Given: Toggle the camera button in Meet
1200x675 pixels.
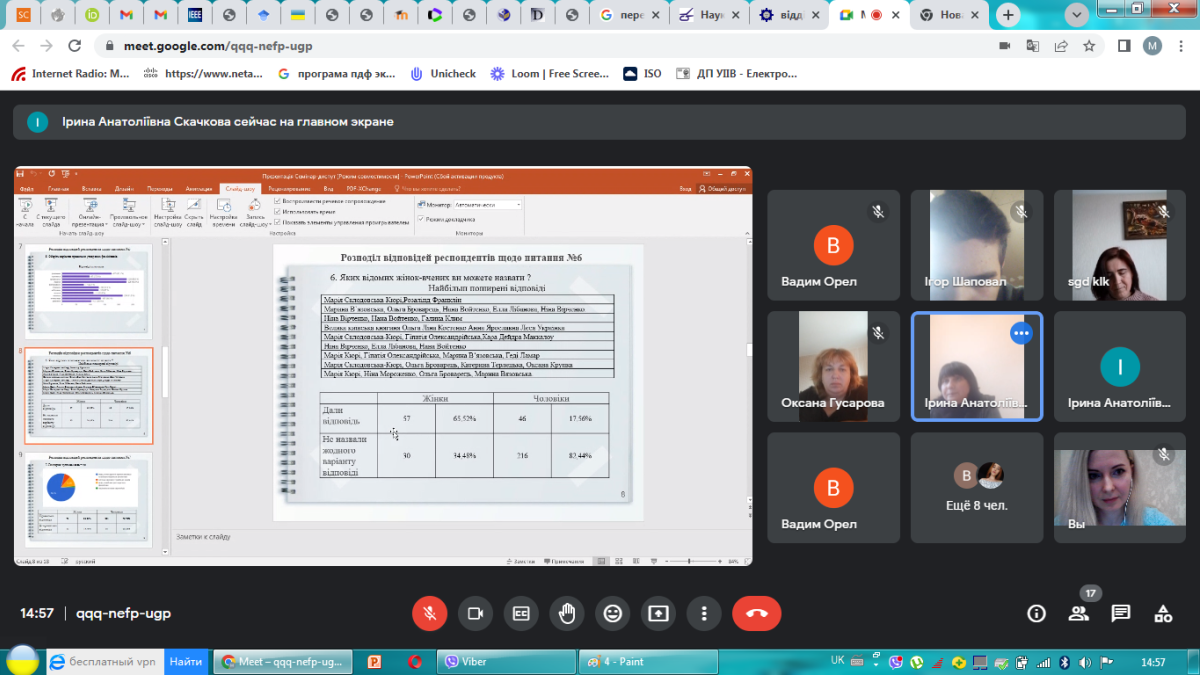Looking at the screenshot, I should pos(475,613).
